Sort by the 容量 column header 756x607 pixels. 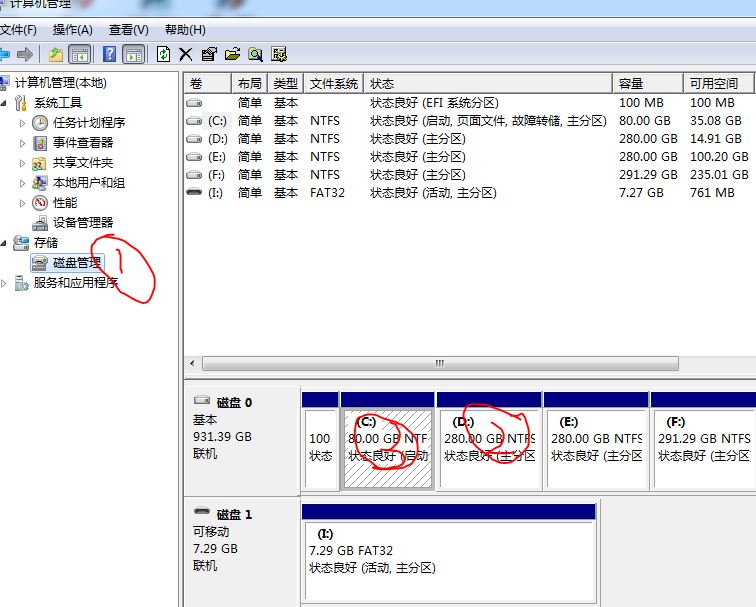648,84
